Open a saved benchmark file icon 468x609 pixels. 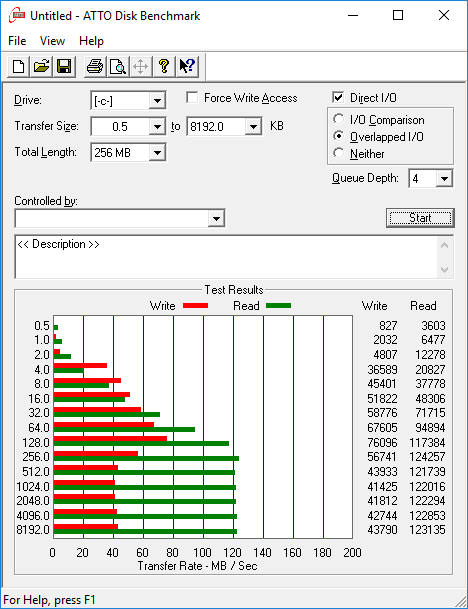pos(42,66)
